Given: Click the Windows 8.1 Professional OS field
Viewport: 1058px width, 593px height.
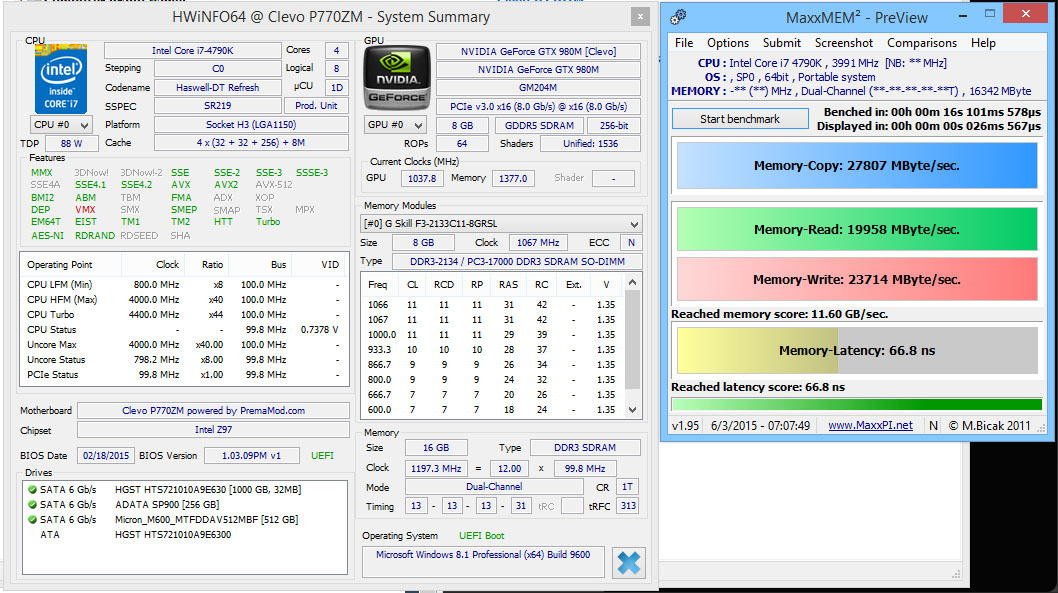Looking at the screenshot, I should 483,561.
